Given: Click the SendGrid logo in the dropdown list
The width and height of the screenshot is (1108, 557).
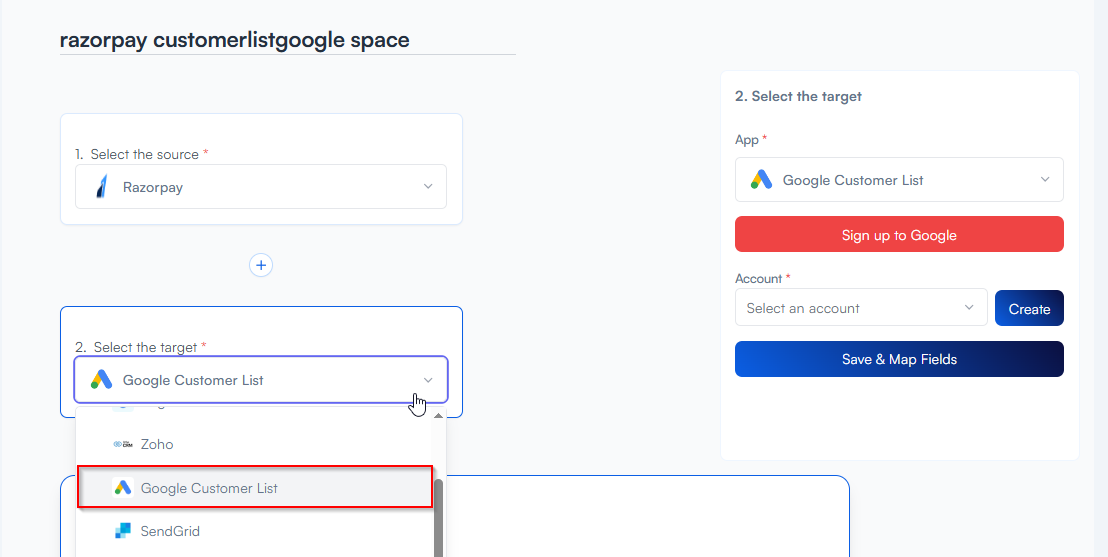Looking at the screenshot, I should coord(123,531).
